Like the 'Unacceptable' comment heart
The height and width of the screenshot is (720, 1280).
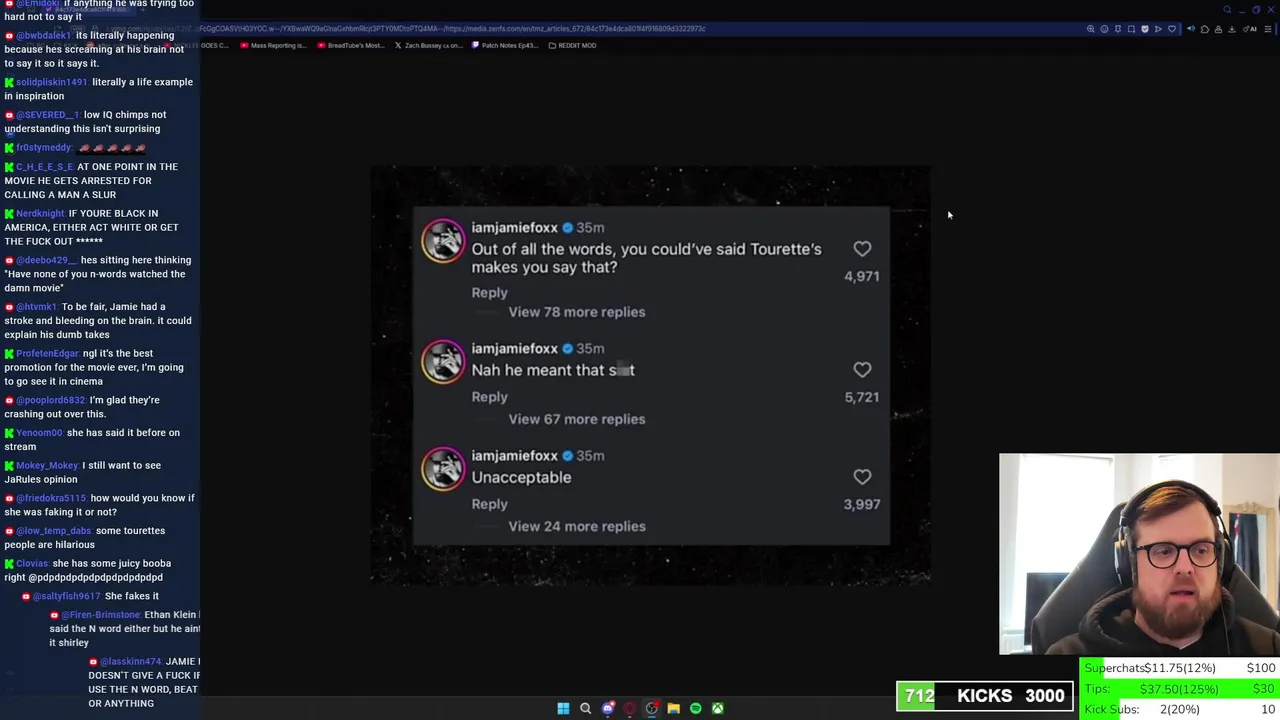pyautogui.click(x=862, y=477)
